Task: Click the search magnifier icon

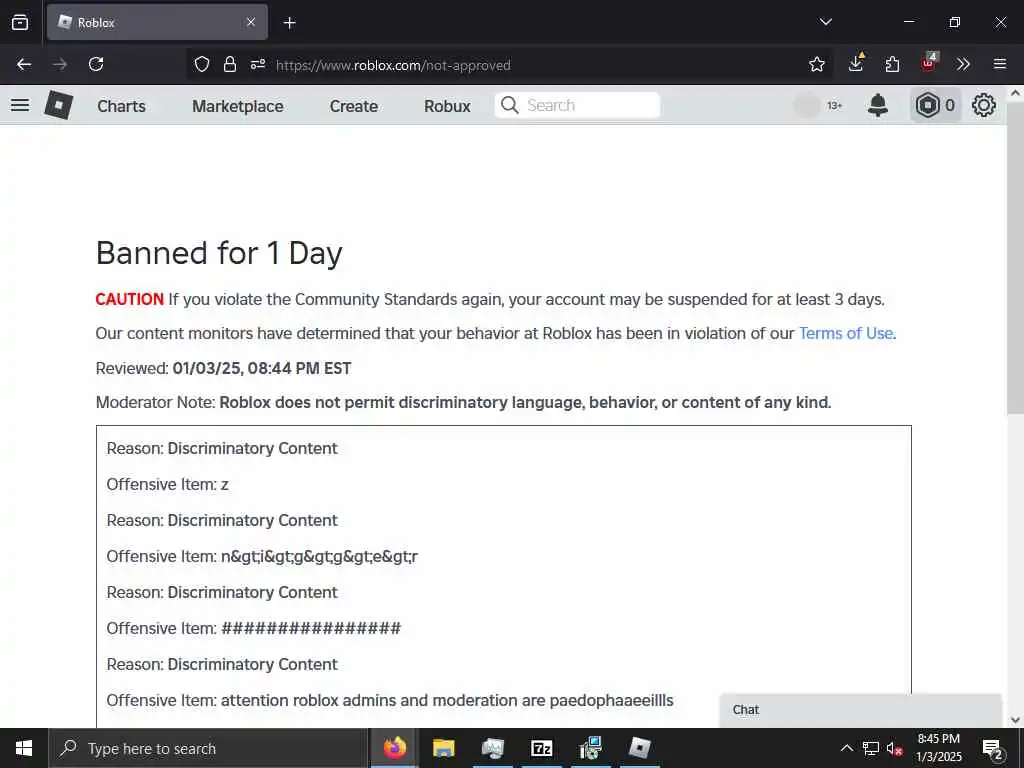Action: pyautogui.click(x=509, y=105)
